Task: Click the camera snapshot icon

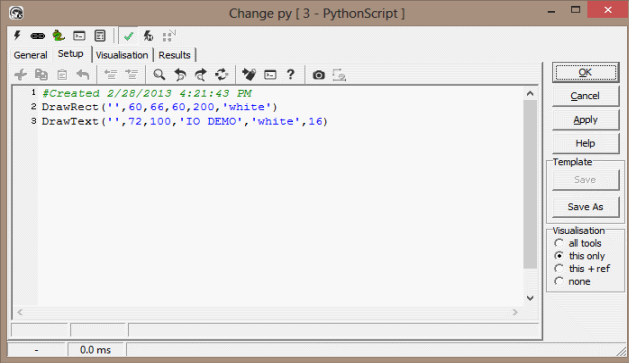Action: coord(319,75)
